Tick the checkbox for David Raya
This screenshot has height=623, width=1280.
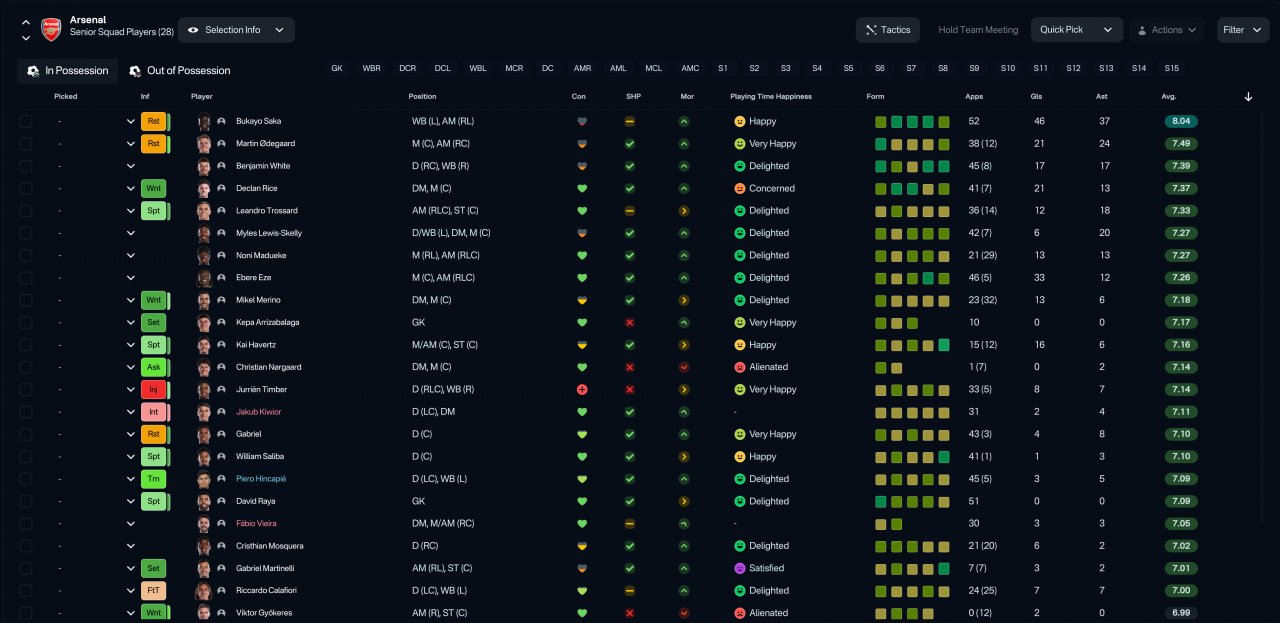click(26, 501)
